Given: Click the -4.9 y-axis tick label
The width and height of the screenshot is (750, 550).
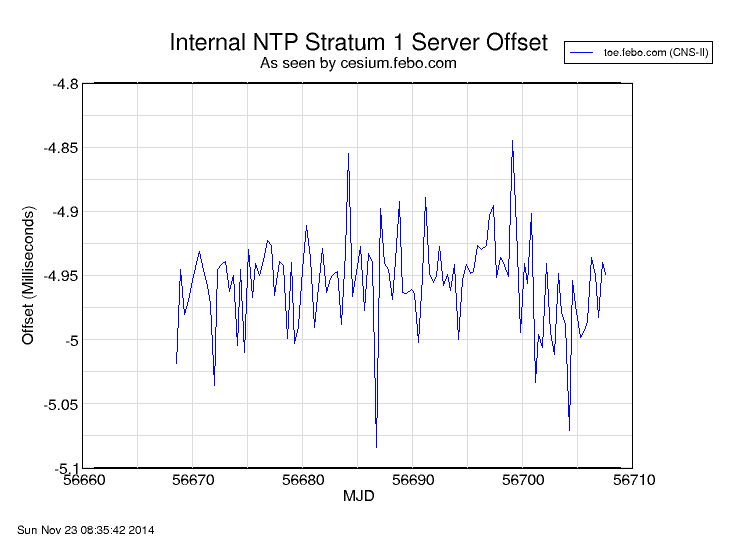Looking at the screenshot, I should click(x=65, y=212).
